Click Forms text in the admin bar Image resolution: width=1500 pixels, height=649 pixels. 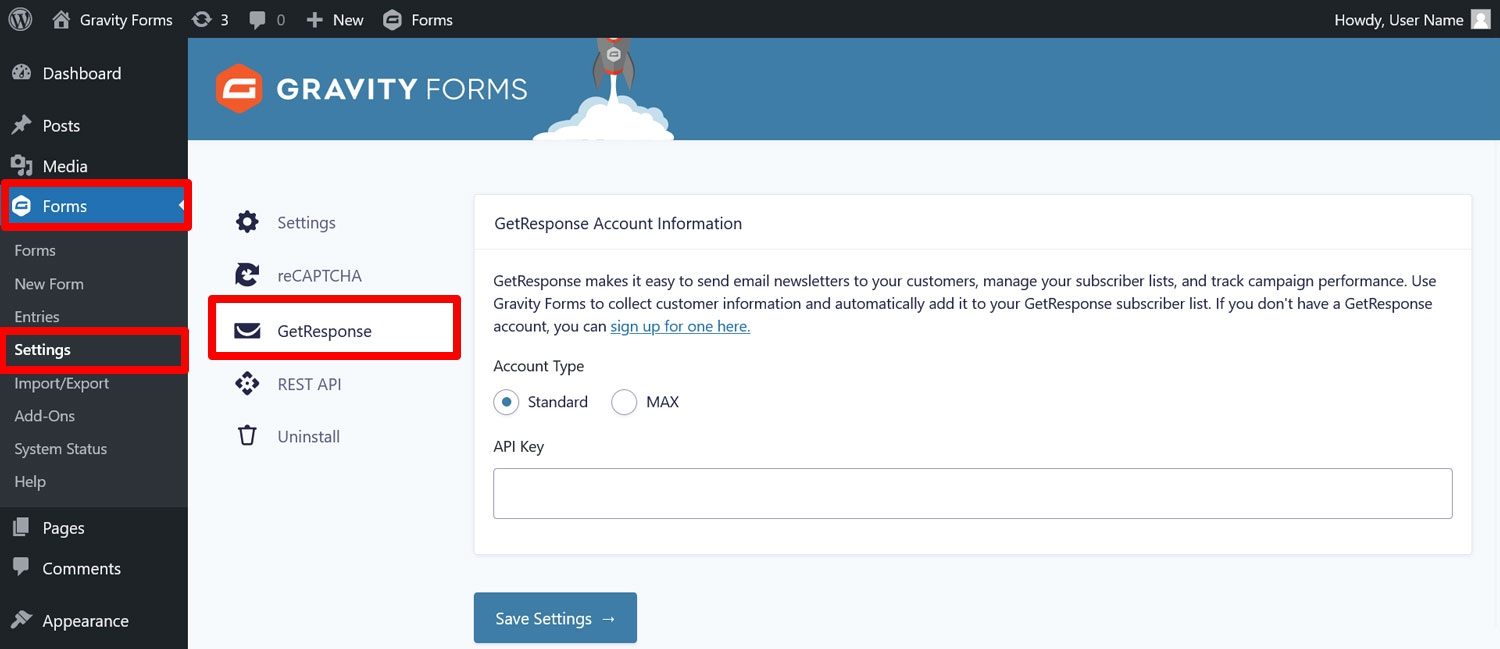432,20
